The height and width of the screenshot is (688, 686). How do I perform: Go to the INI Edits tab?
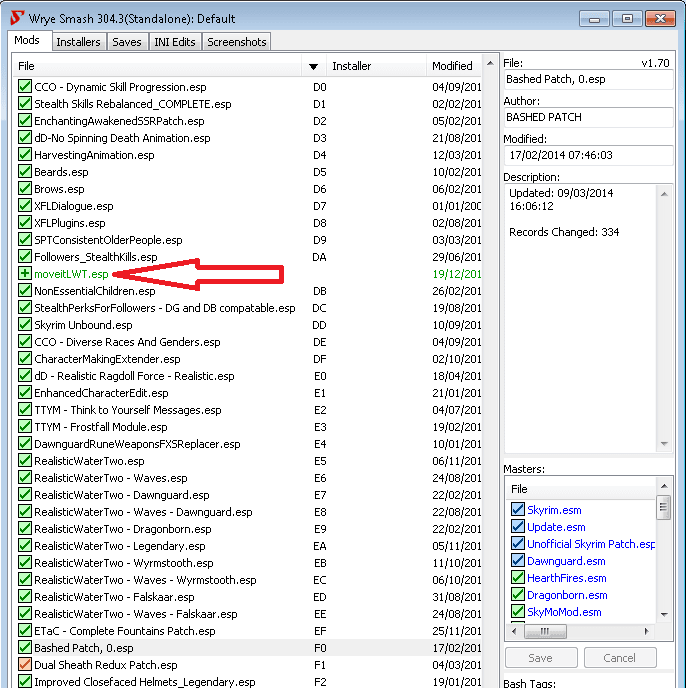coord(175,42)
